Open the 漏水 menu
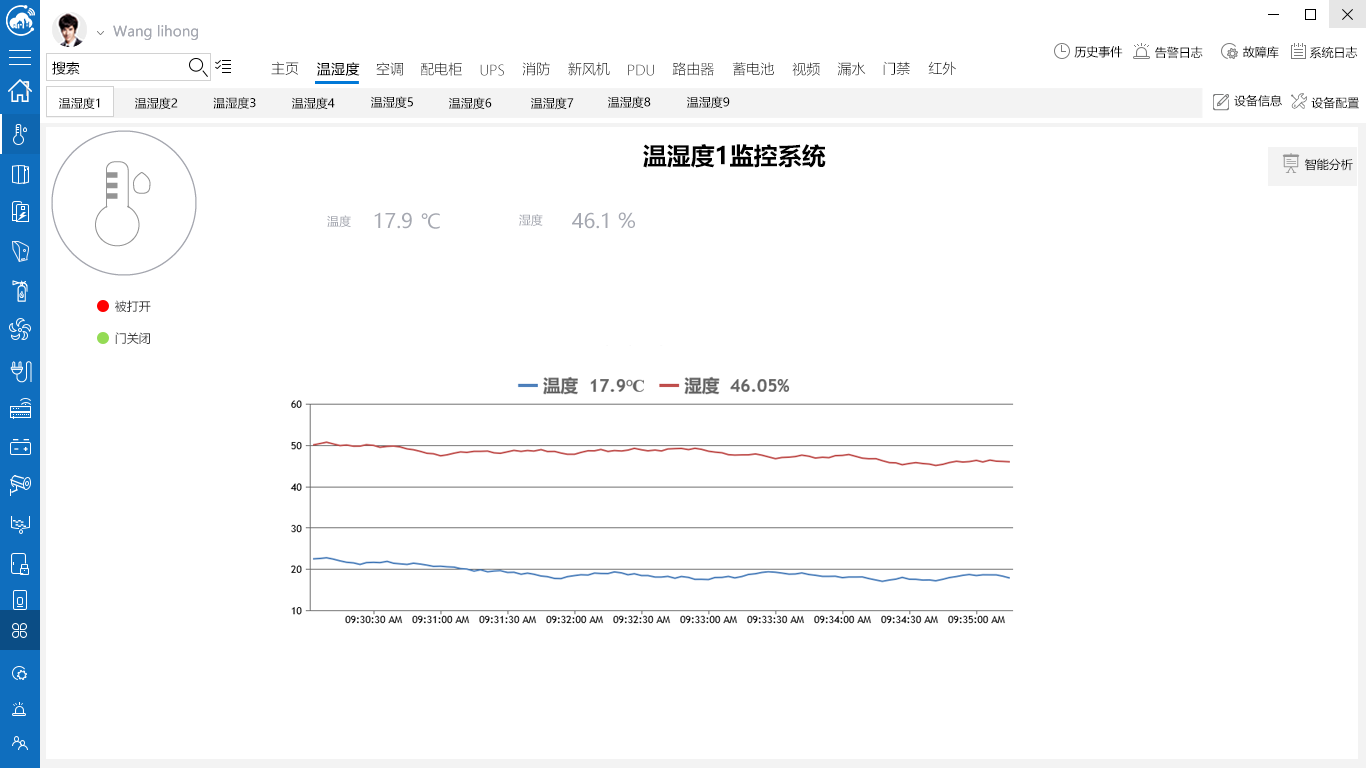 tap(851, 69)
